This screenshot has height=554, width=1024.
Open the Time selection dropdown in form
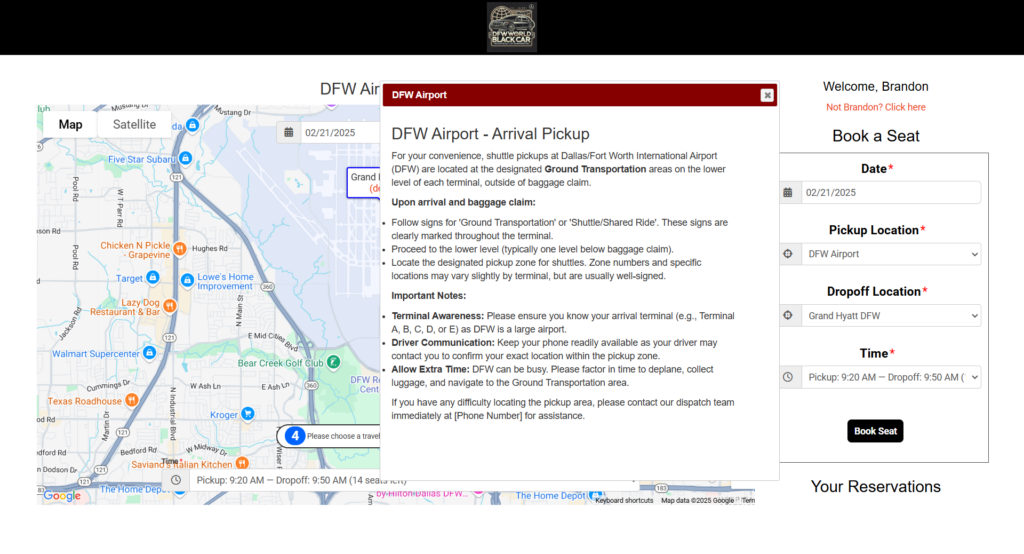890,377
